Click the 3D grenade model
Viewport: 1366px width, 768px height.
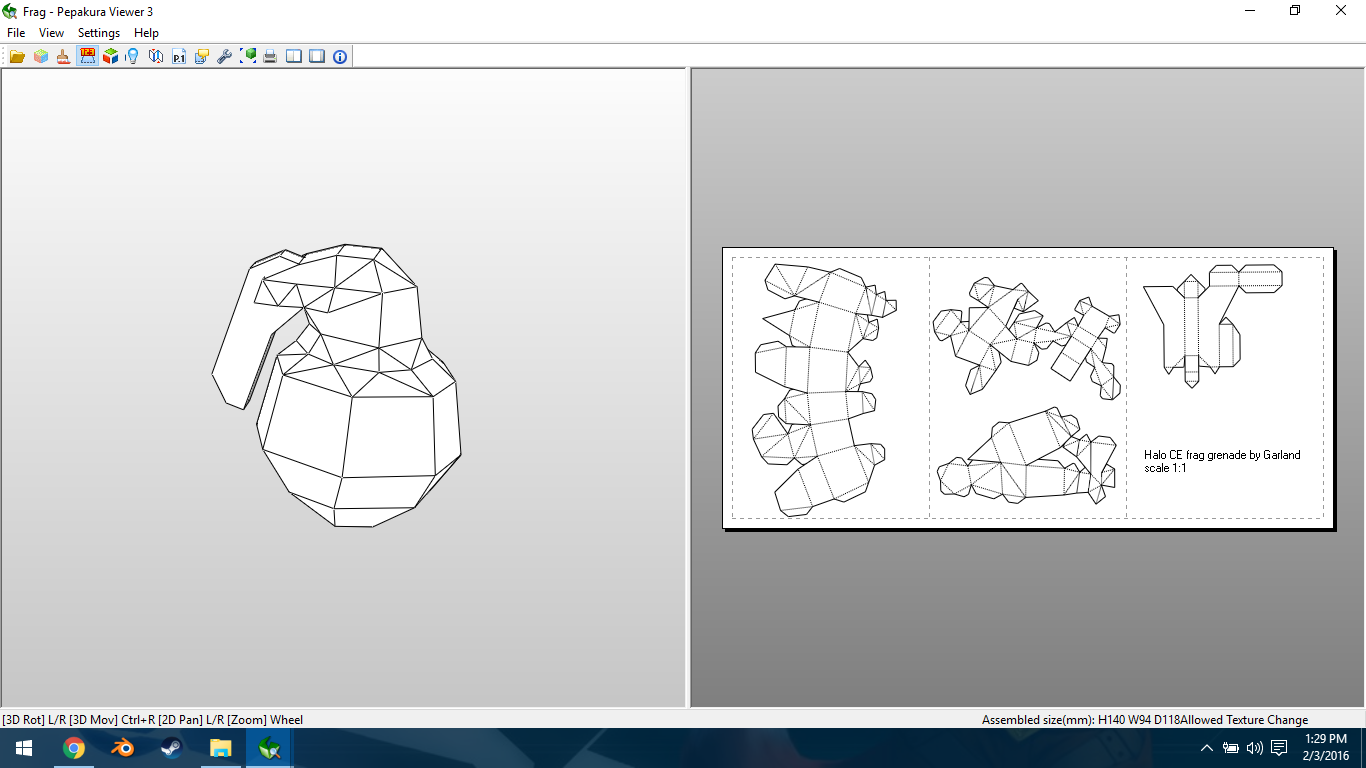click(338, 385)
